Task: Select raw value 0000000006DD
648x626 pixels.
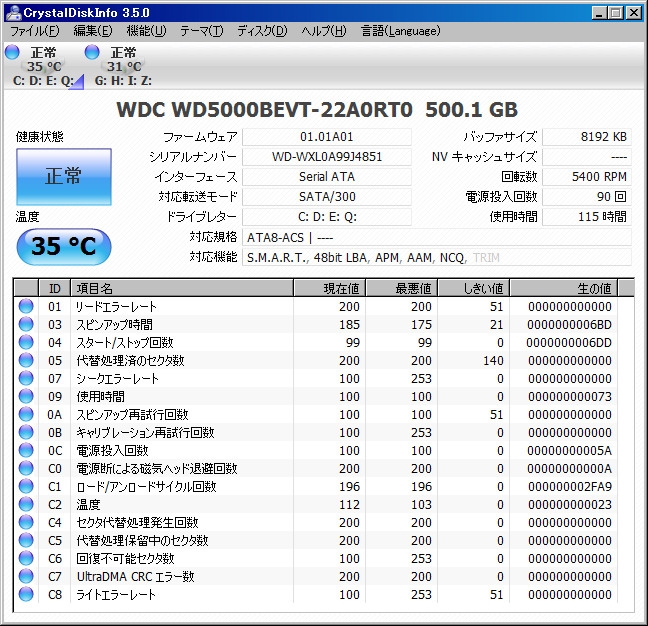Action: tap(569, 343)
